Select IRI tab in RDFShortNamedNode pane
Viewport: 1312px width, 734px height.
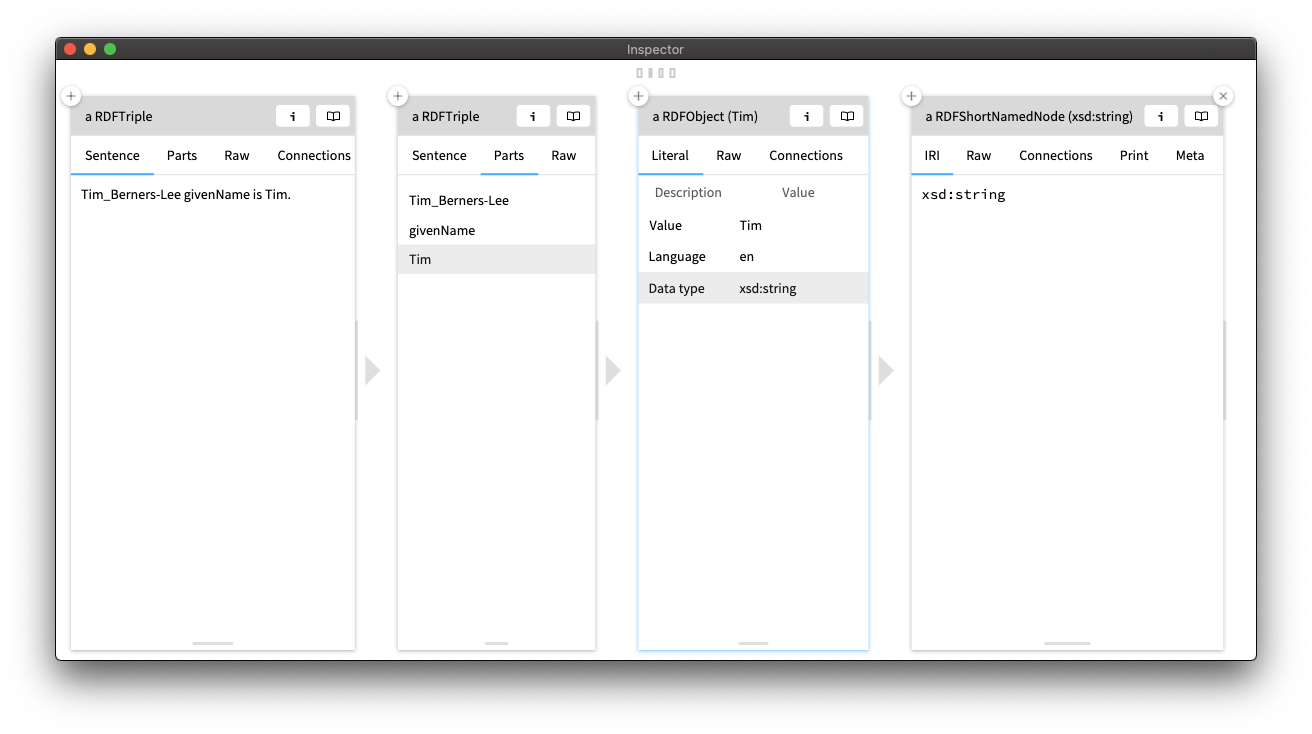(x=932, y=155)
